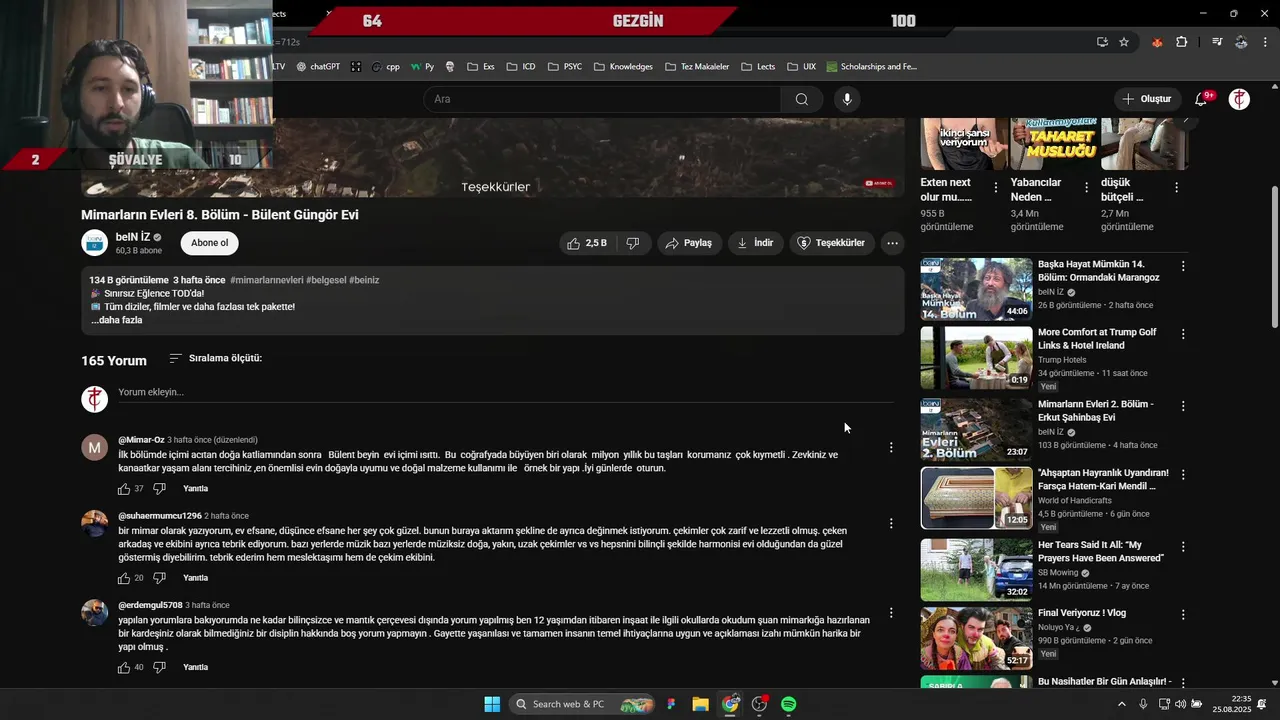Show hidden system tray icons chevron
The width and height of the screenshot is (1280, 720).
pyautogui.click(x=1121, y=704)
